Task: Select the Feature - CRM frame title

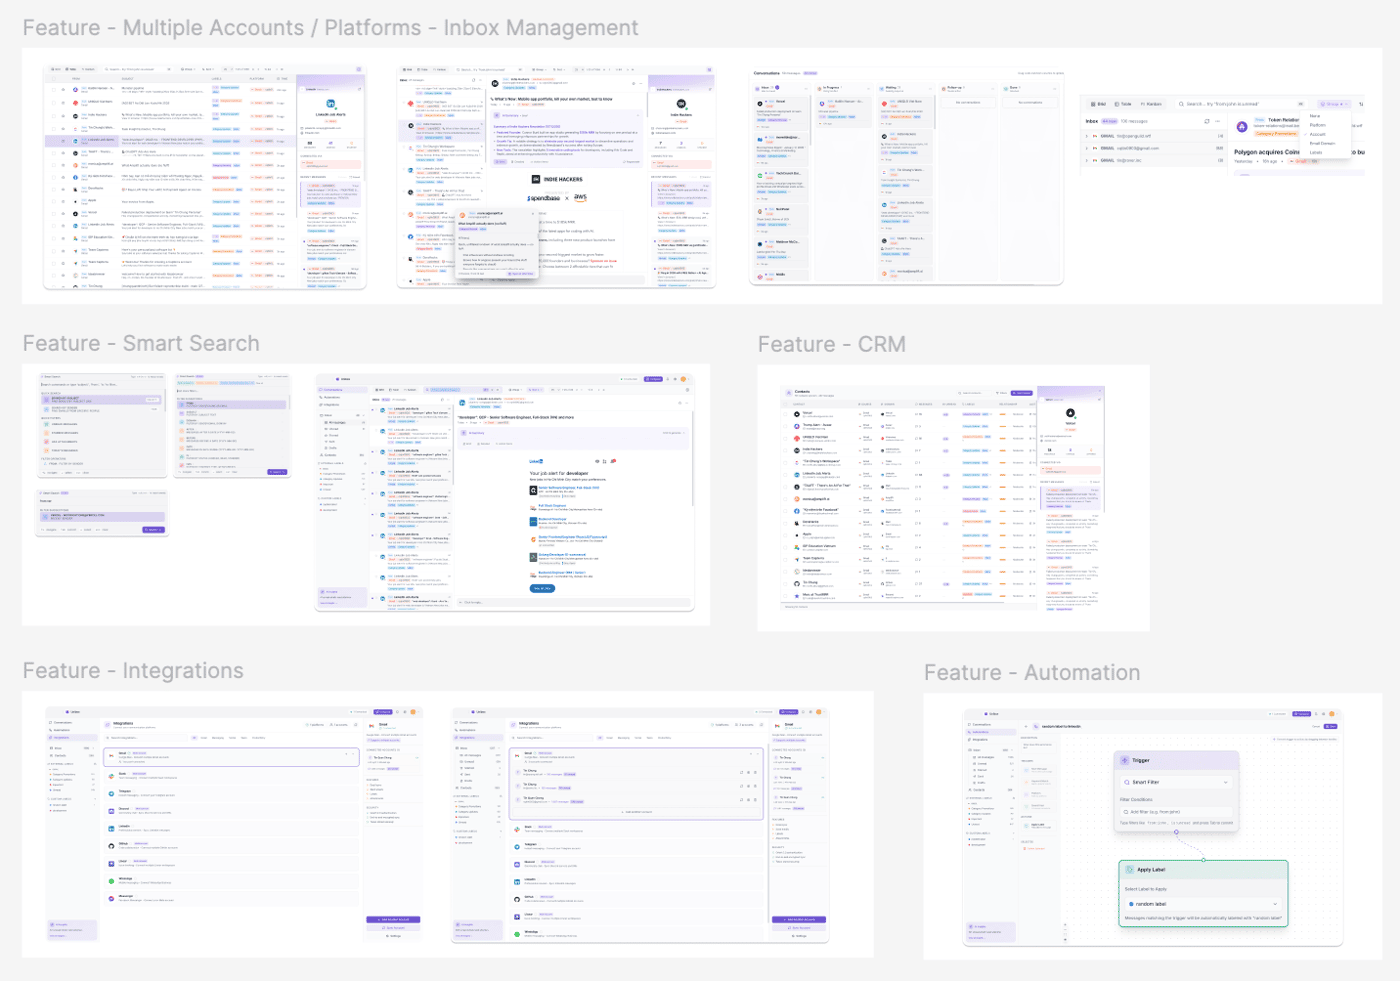Action: tap(831, 344)
